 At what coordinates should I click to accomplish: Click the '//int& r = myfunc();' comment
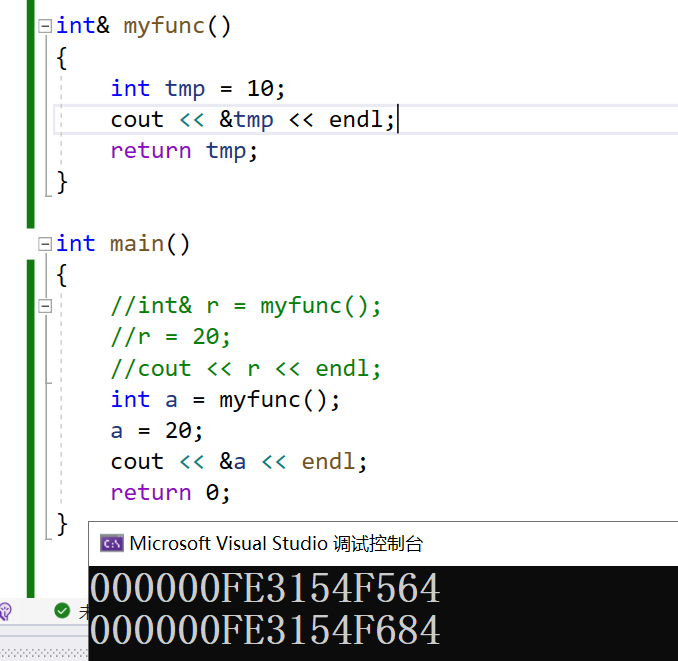pos(246,306)
